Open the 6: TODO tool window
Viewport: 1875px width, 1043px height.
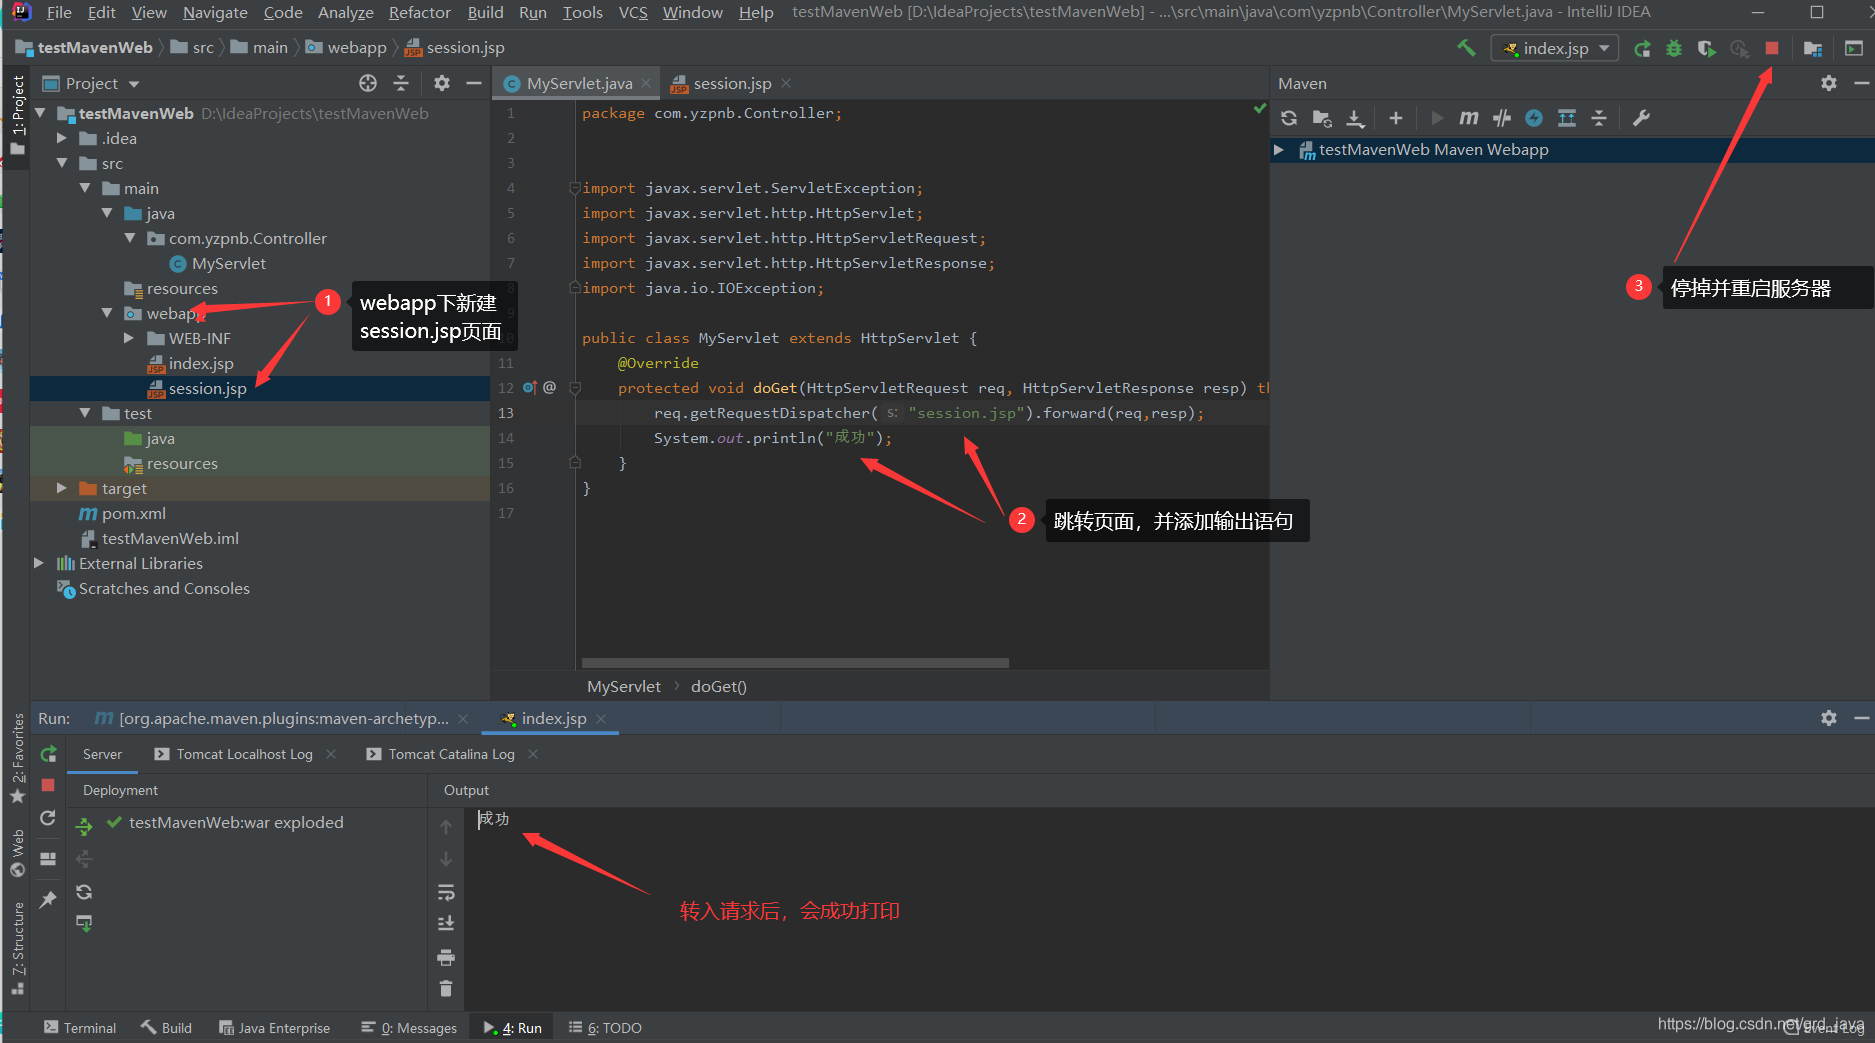605,1027
